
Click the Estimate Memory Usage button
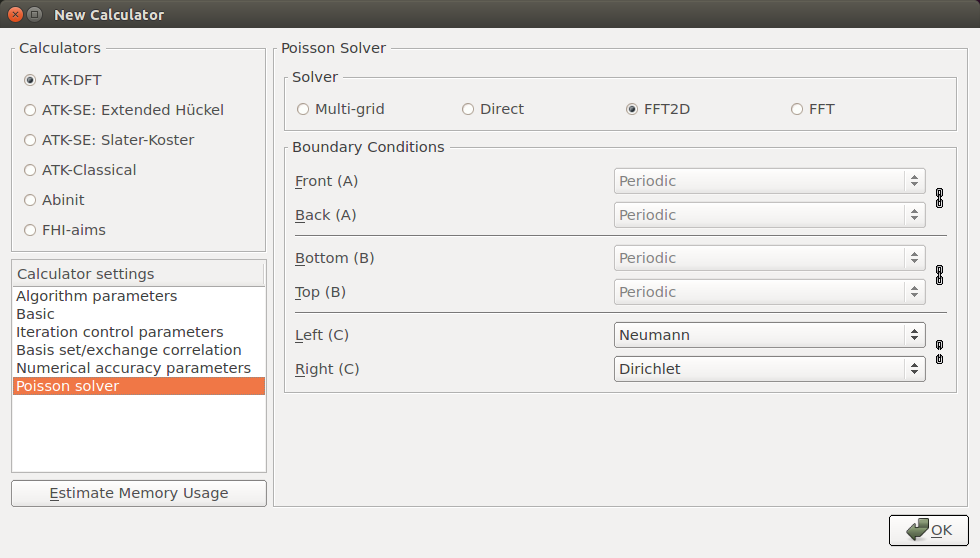(139, 493)
